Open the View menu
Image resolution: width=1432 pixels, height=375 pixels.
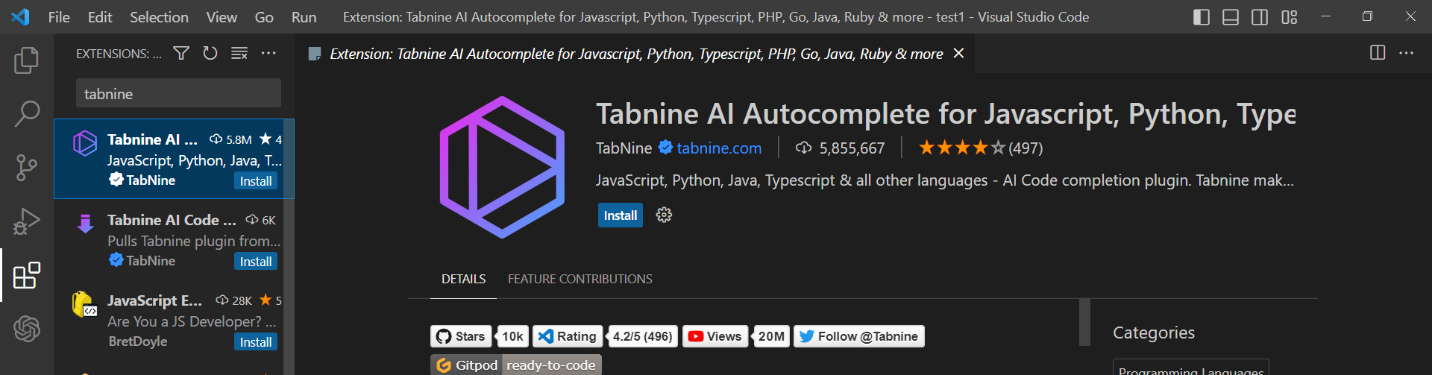(221, 17)
